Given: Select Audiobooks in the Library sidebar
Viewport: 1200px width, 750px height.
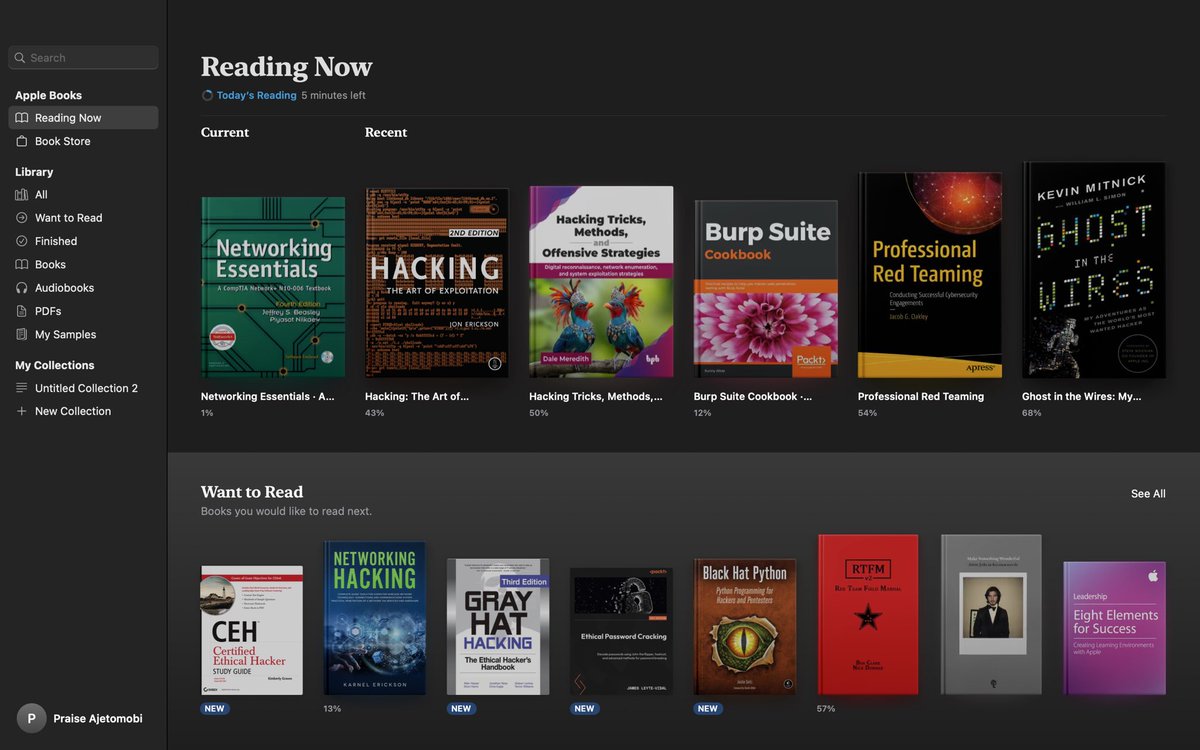Looking at the screenshot, I should click(x=83, y=288).
